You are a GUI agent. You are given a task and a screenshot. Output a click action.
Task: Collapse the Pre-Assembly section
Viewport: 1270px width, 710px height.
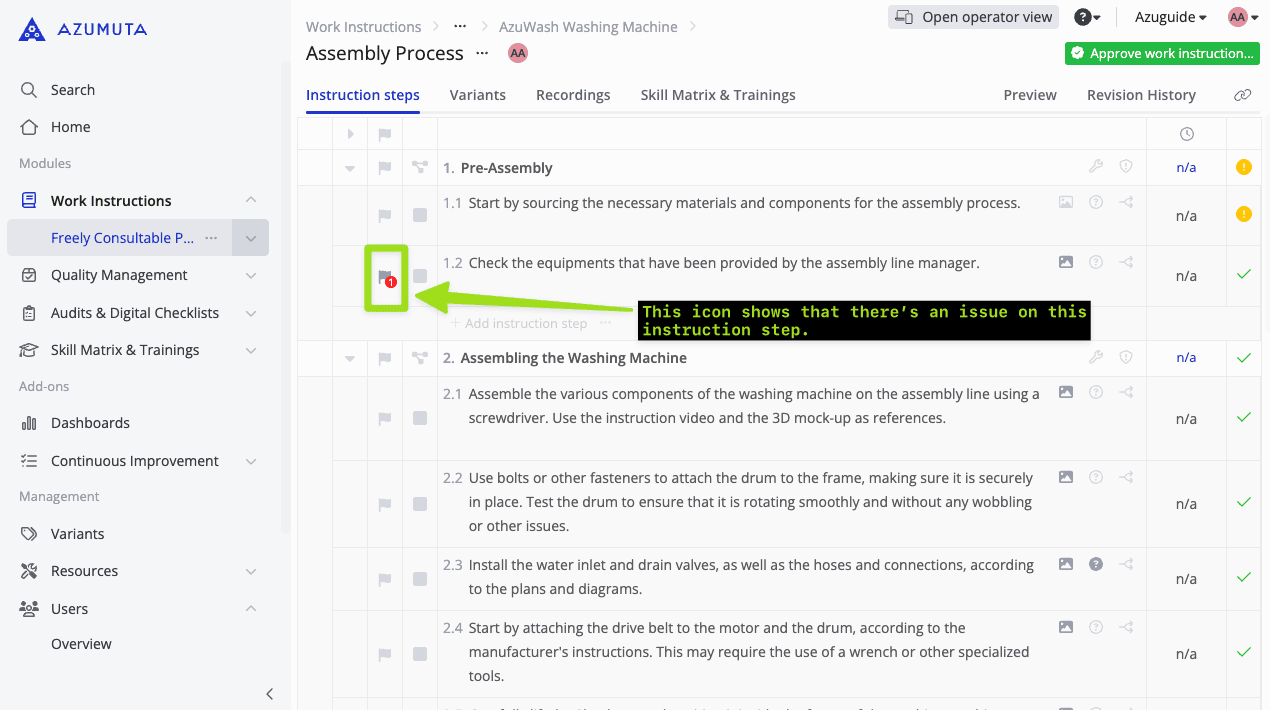pos(349,167)
